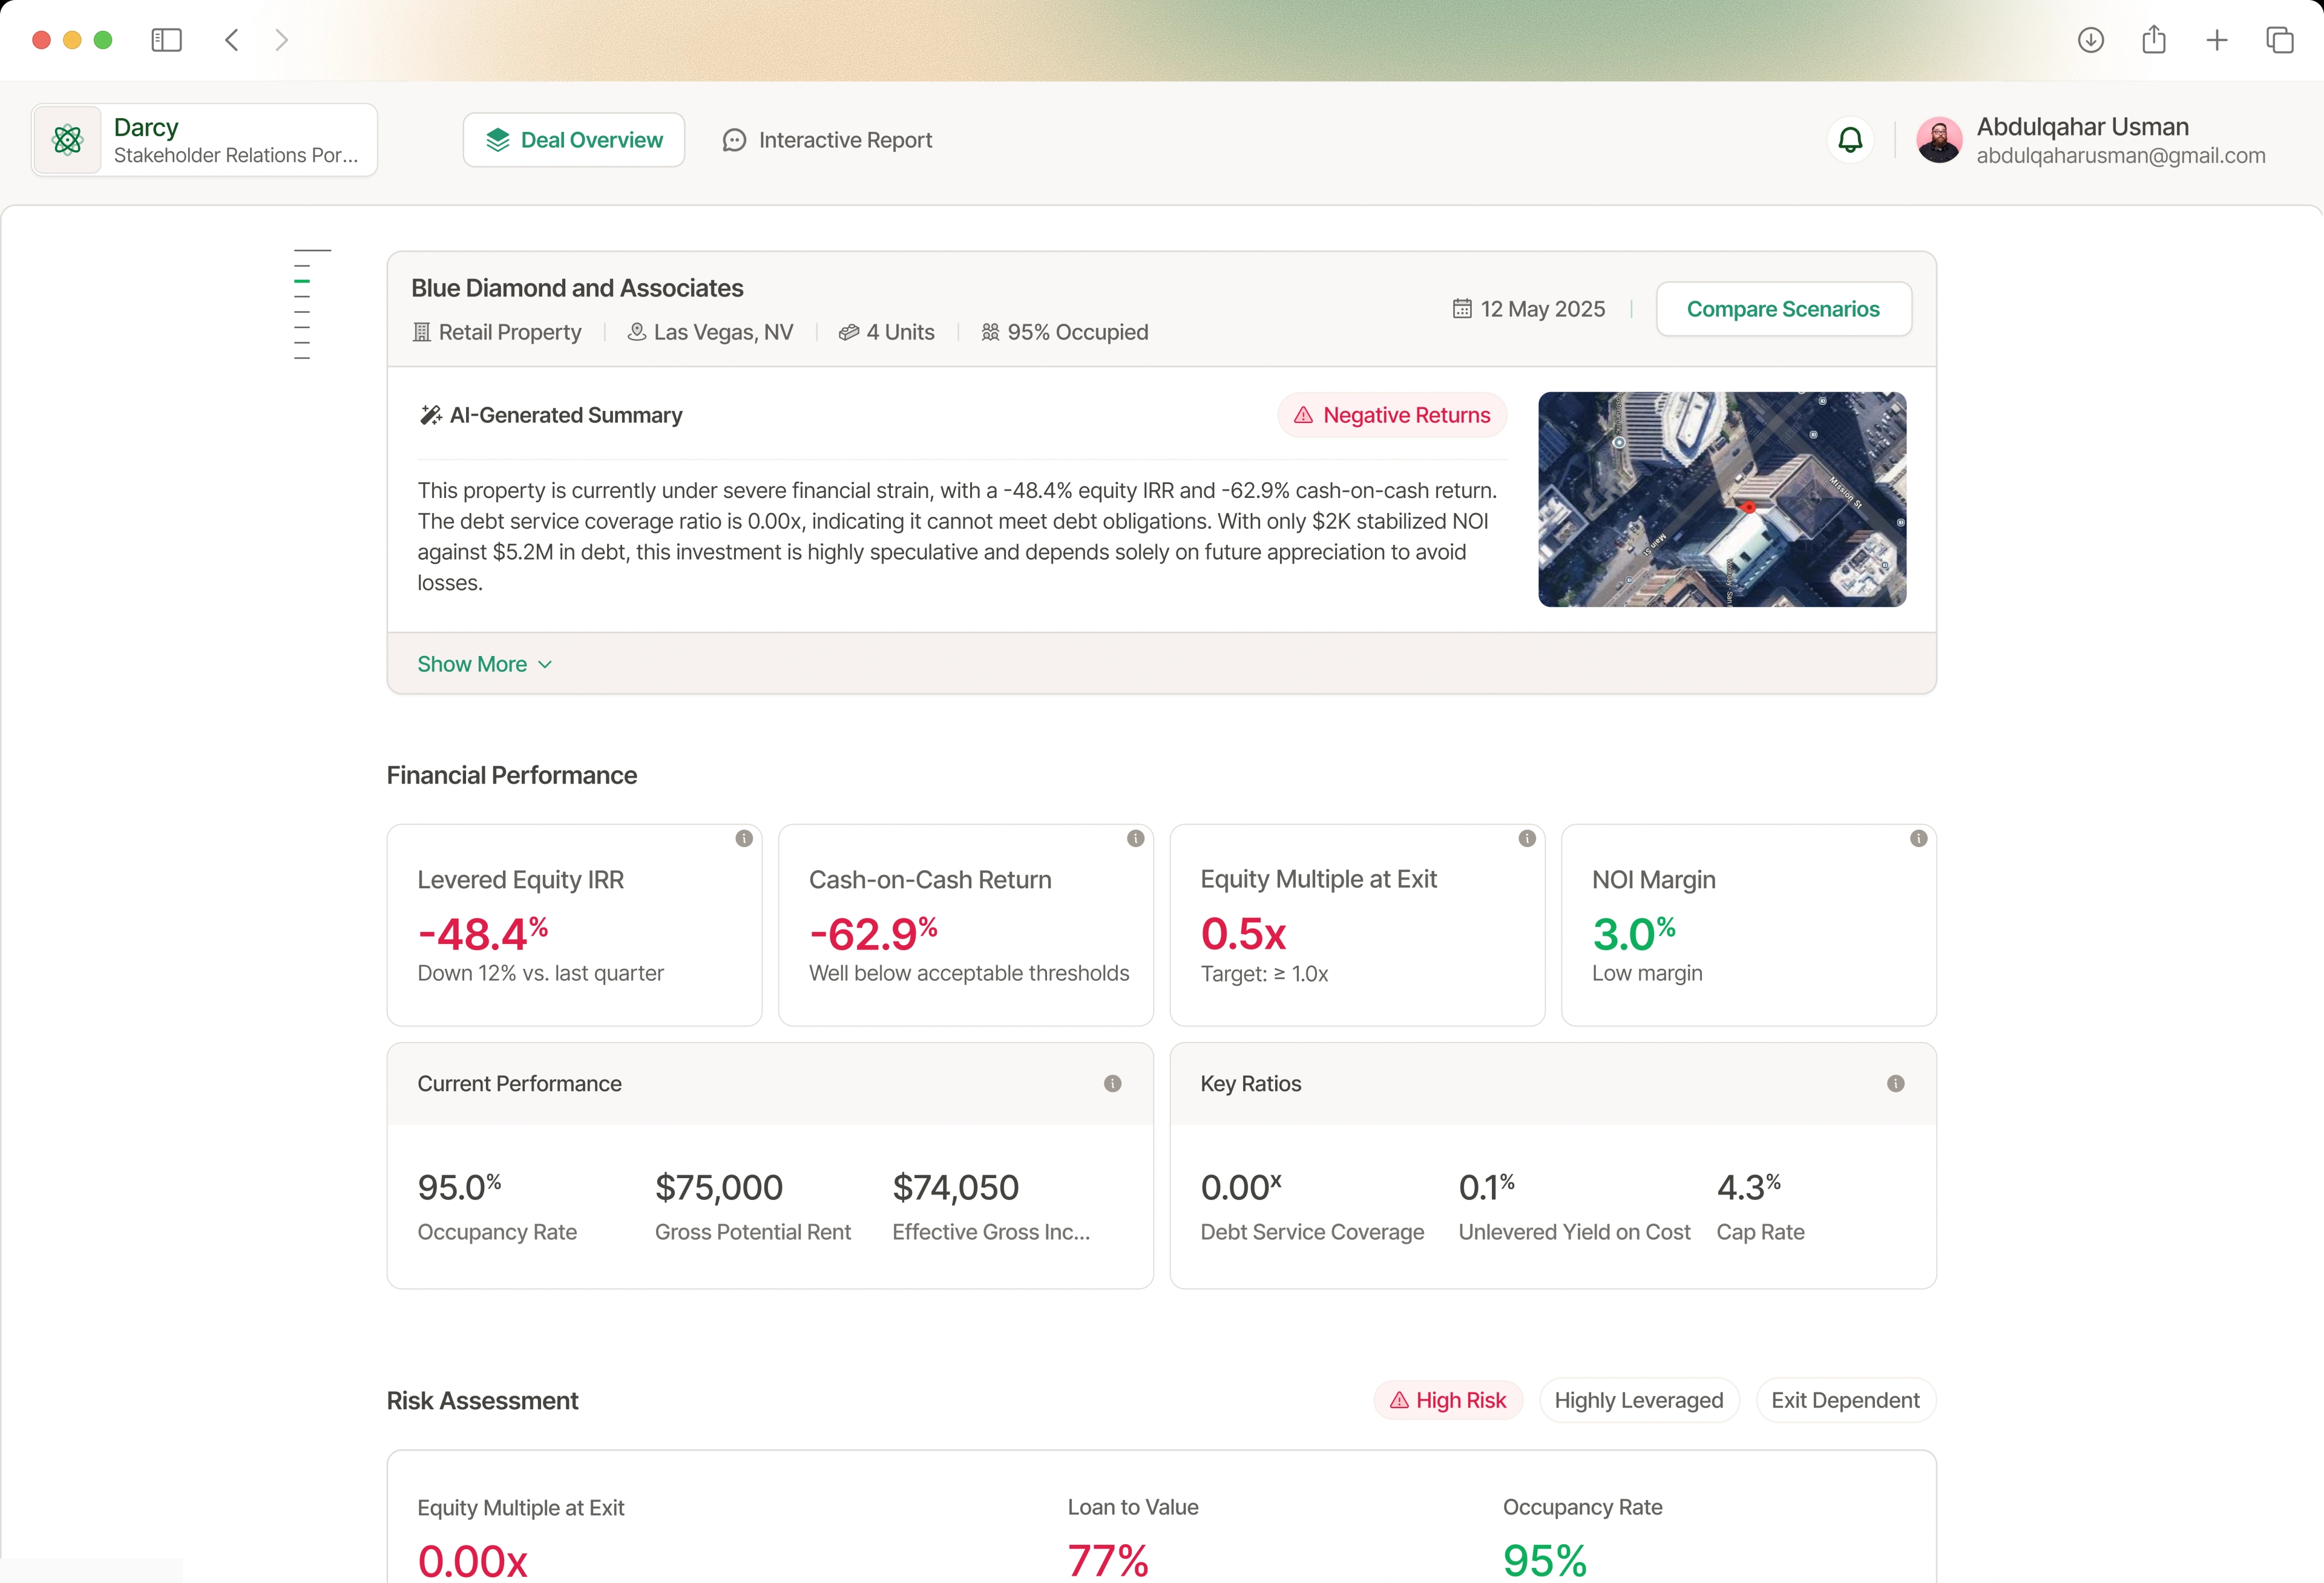Open Key Ratios info icon
The image size is (2324, 1583).
[1895, 1083]
